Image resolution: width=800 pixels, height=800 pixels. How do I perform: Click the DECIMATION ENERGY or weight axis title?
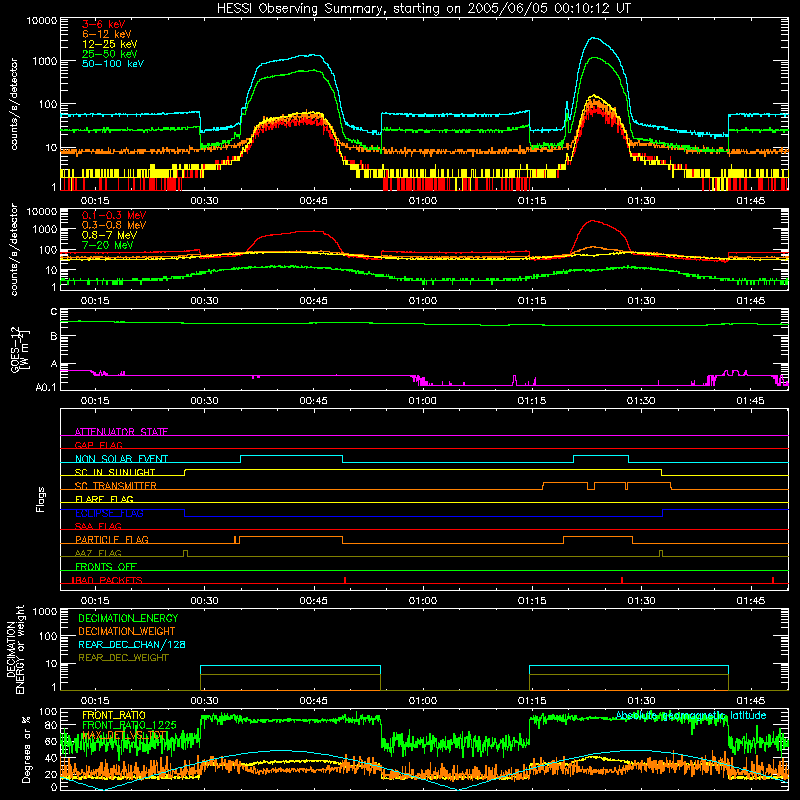pyautogui.click(x=16, y=649)
